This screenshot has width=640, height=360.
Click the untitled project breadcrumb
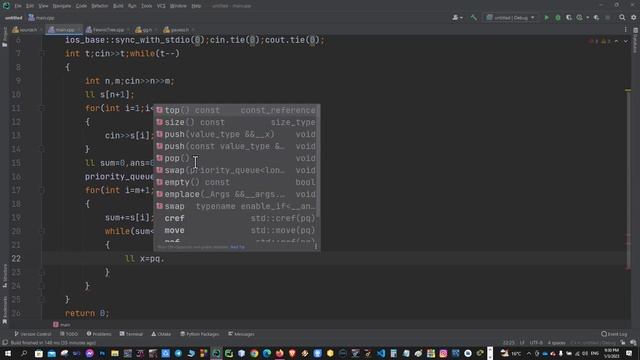(13, 18)
